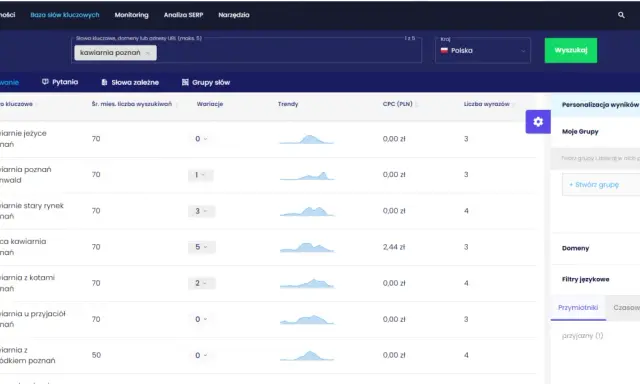The height and width of the screenshot is (384, 640).
Task: Sort by the Liczba wyrazów column
Action: tap(487, 104)
